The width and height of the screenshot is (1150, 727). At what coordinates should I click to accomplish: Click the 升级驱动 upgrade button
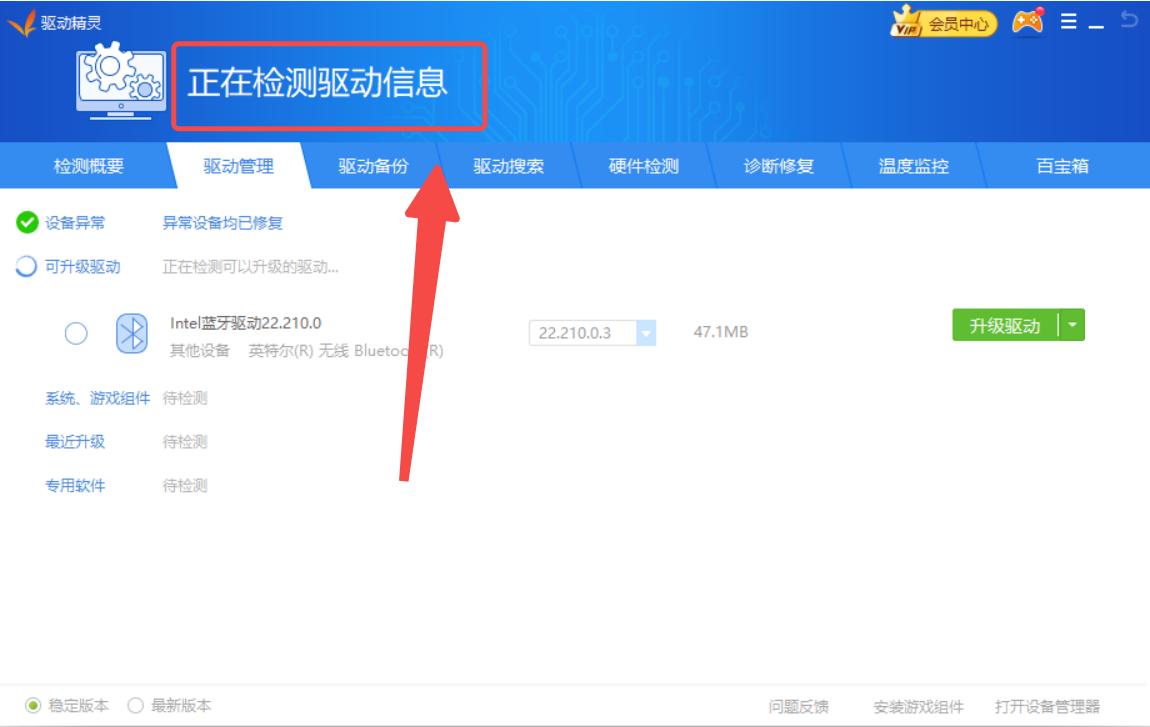pos(1003,326)
